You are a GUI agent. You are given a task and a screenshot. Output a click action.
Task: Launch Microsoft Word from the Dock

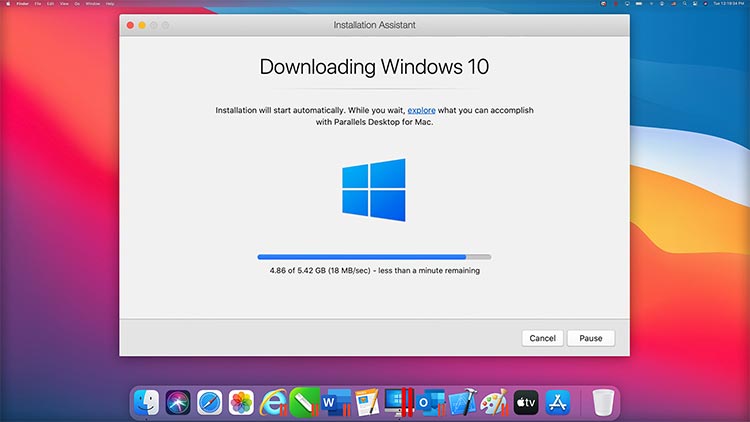(x=336, y=402)
